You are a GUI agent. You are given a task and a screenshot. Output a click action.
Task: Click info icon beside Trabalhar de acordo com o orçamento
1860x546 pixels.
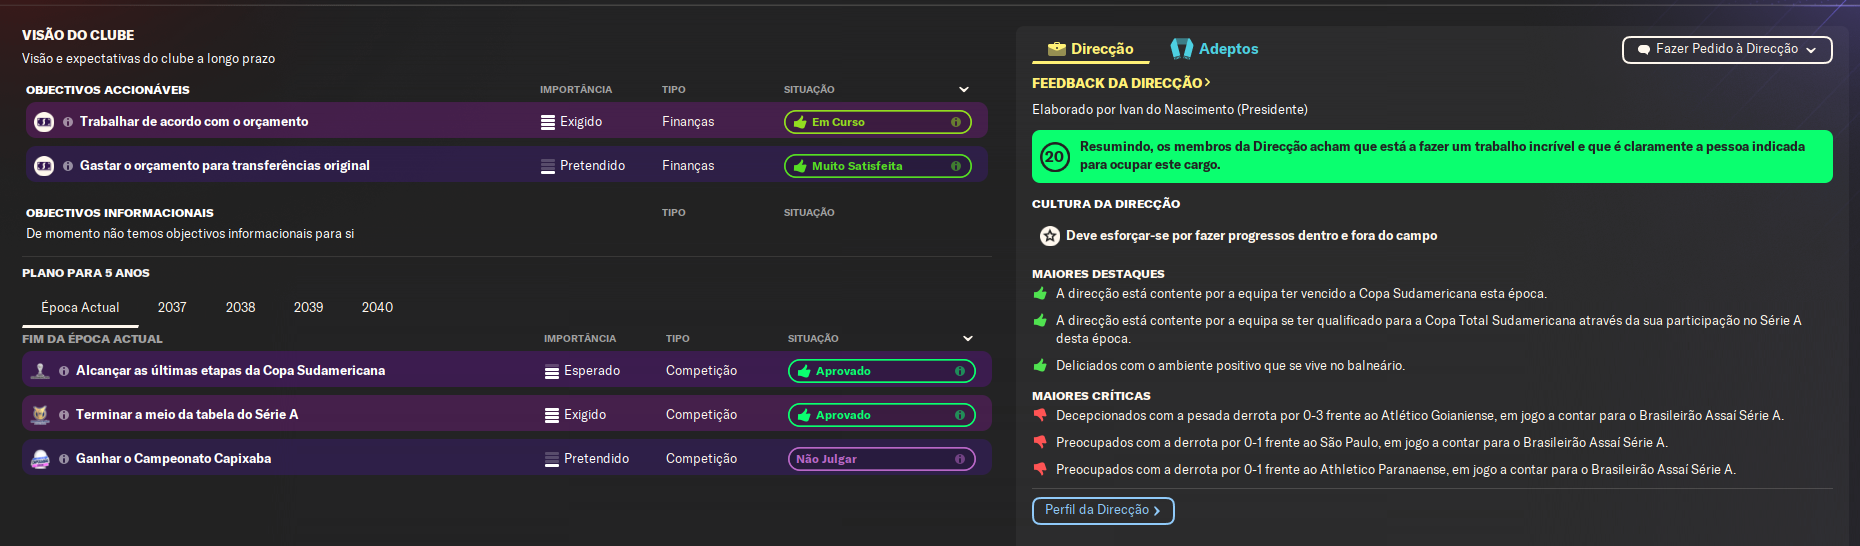pos(68,122)
